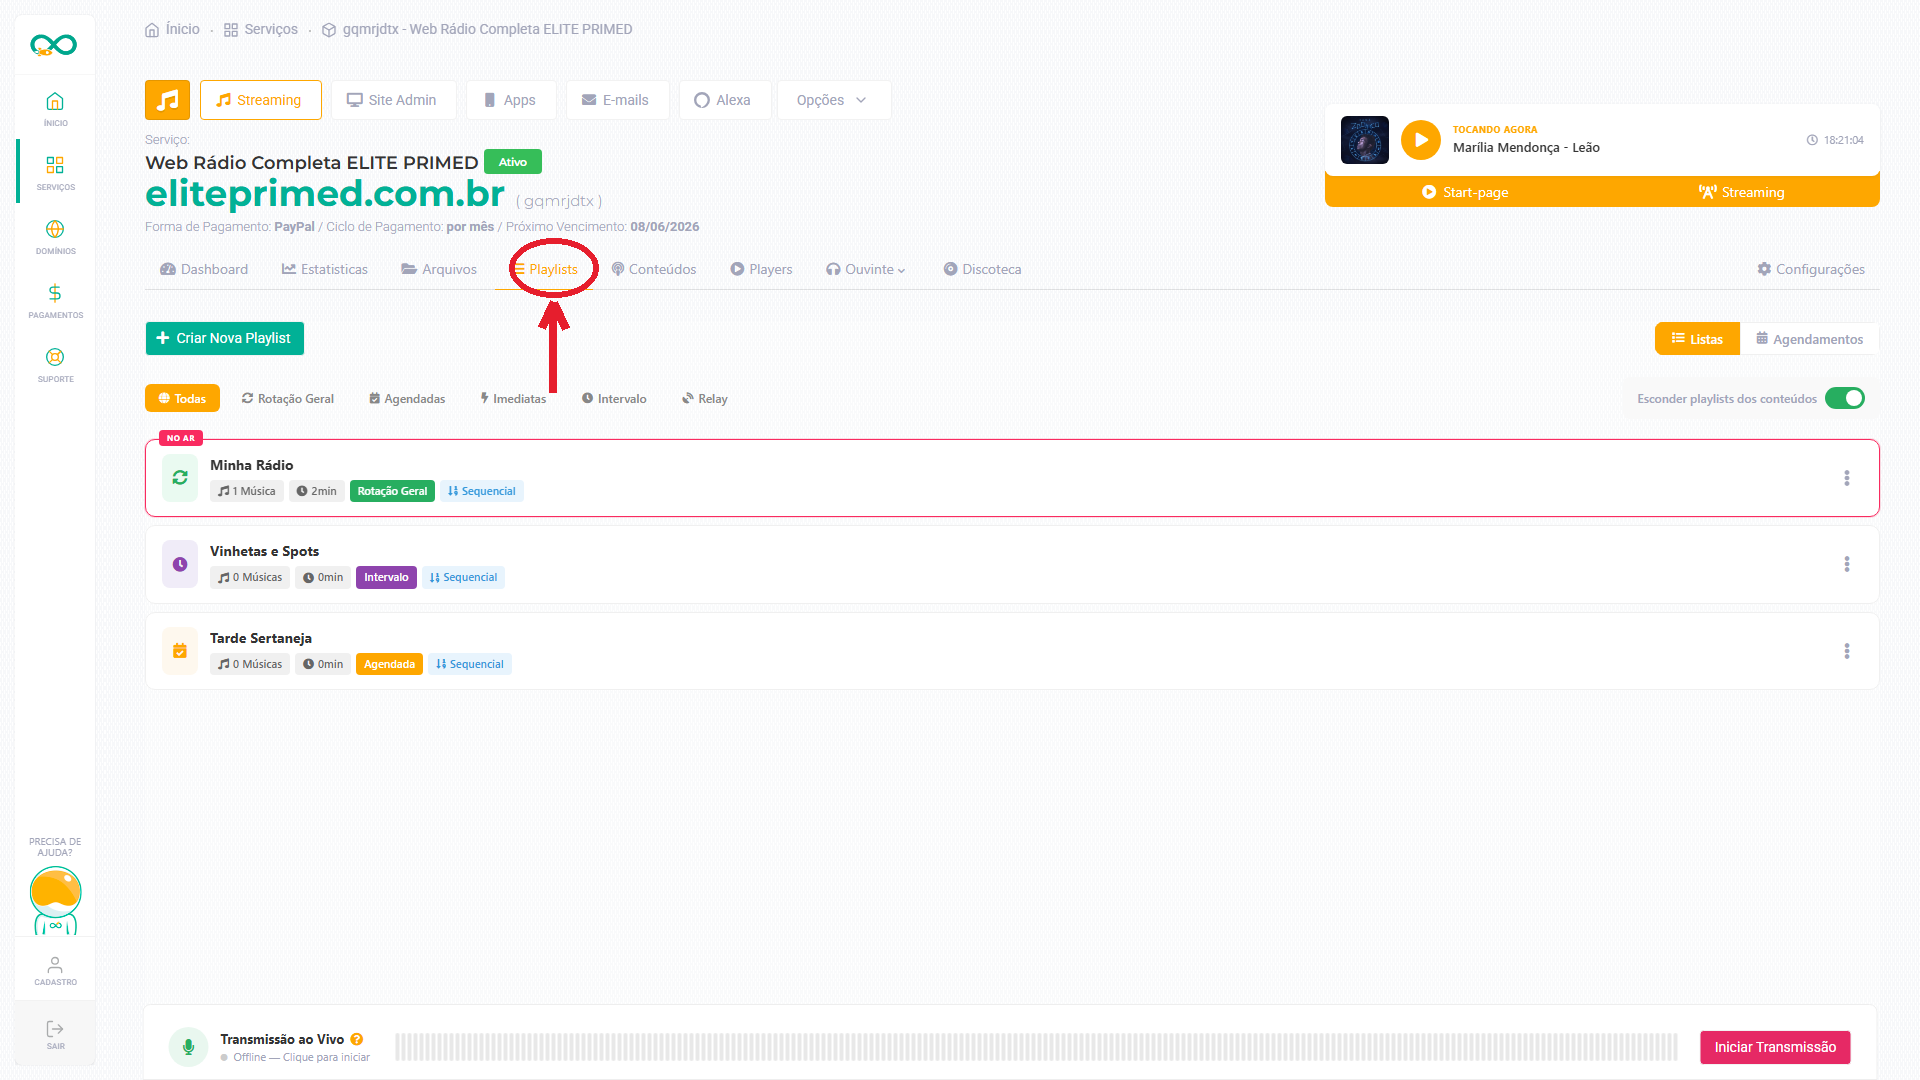
Task: Click the infinity logo in the sidebar
Action: (x=54, y=45)
